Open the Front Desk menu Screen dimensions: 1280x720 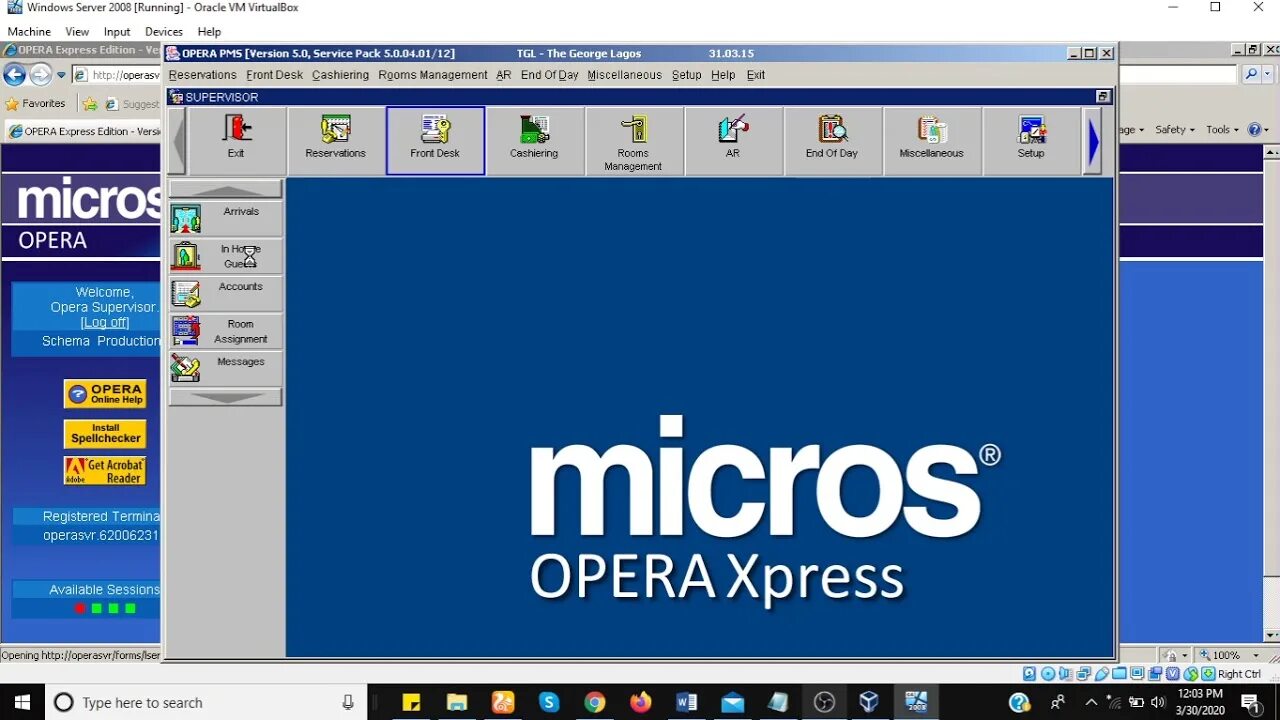coord(274,75)
